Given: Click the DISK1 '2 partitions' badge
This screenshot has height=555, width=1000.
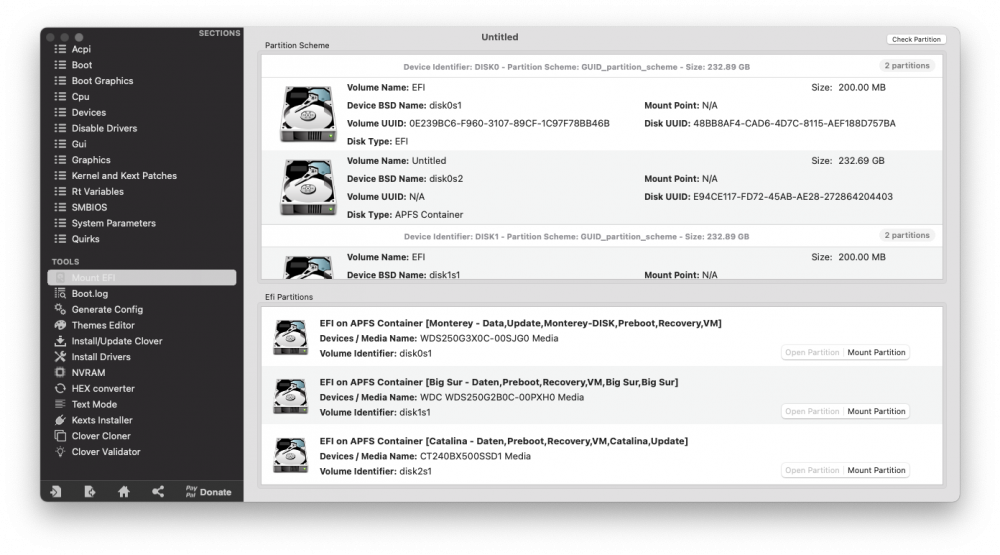Looking at the screenshot, I should pos(907,235).
